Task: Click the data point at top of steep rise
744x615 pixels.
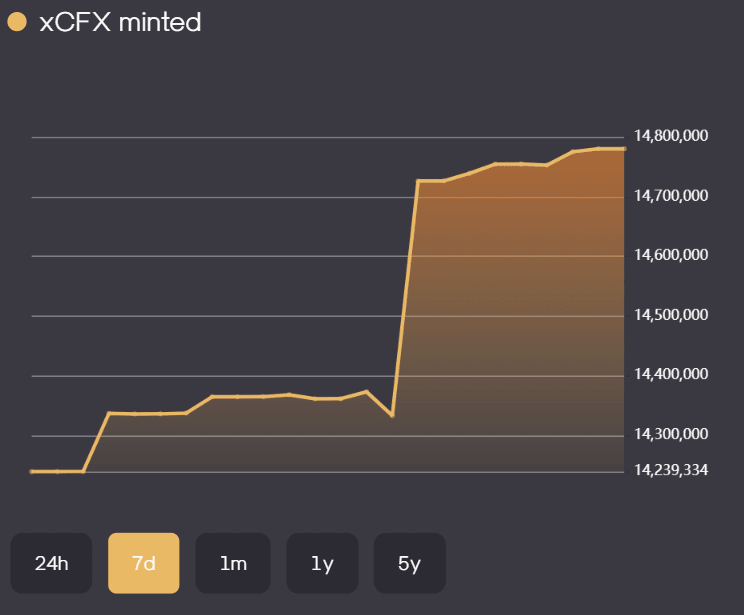Action: pos(418,181)
